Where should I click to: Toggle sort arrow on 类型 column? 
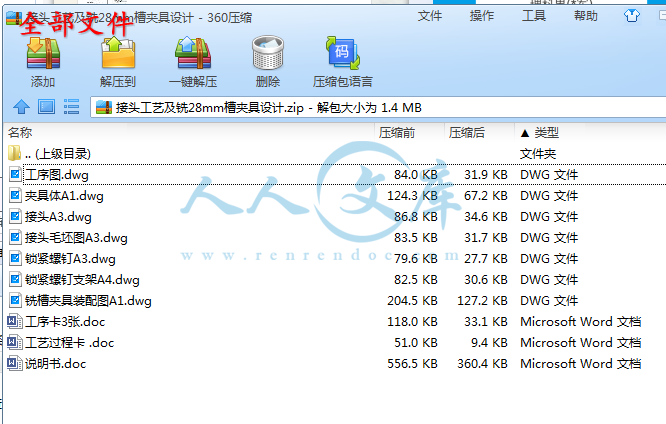(525, 133)
